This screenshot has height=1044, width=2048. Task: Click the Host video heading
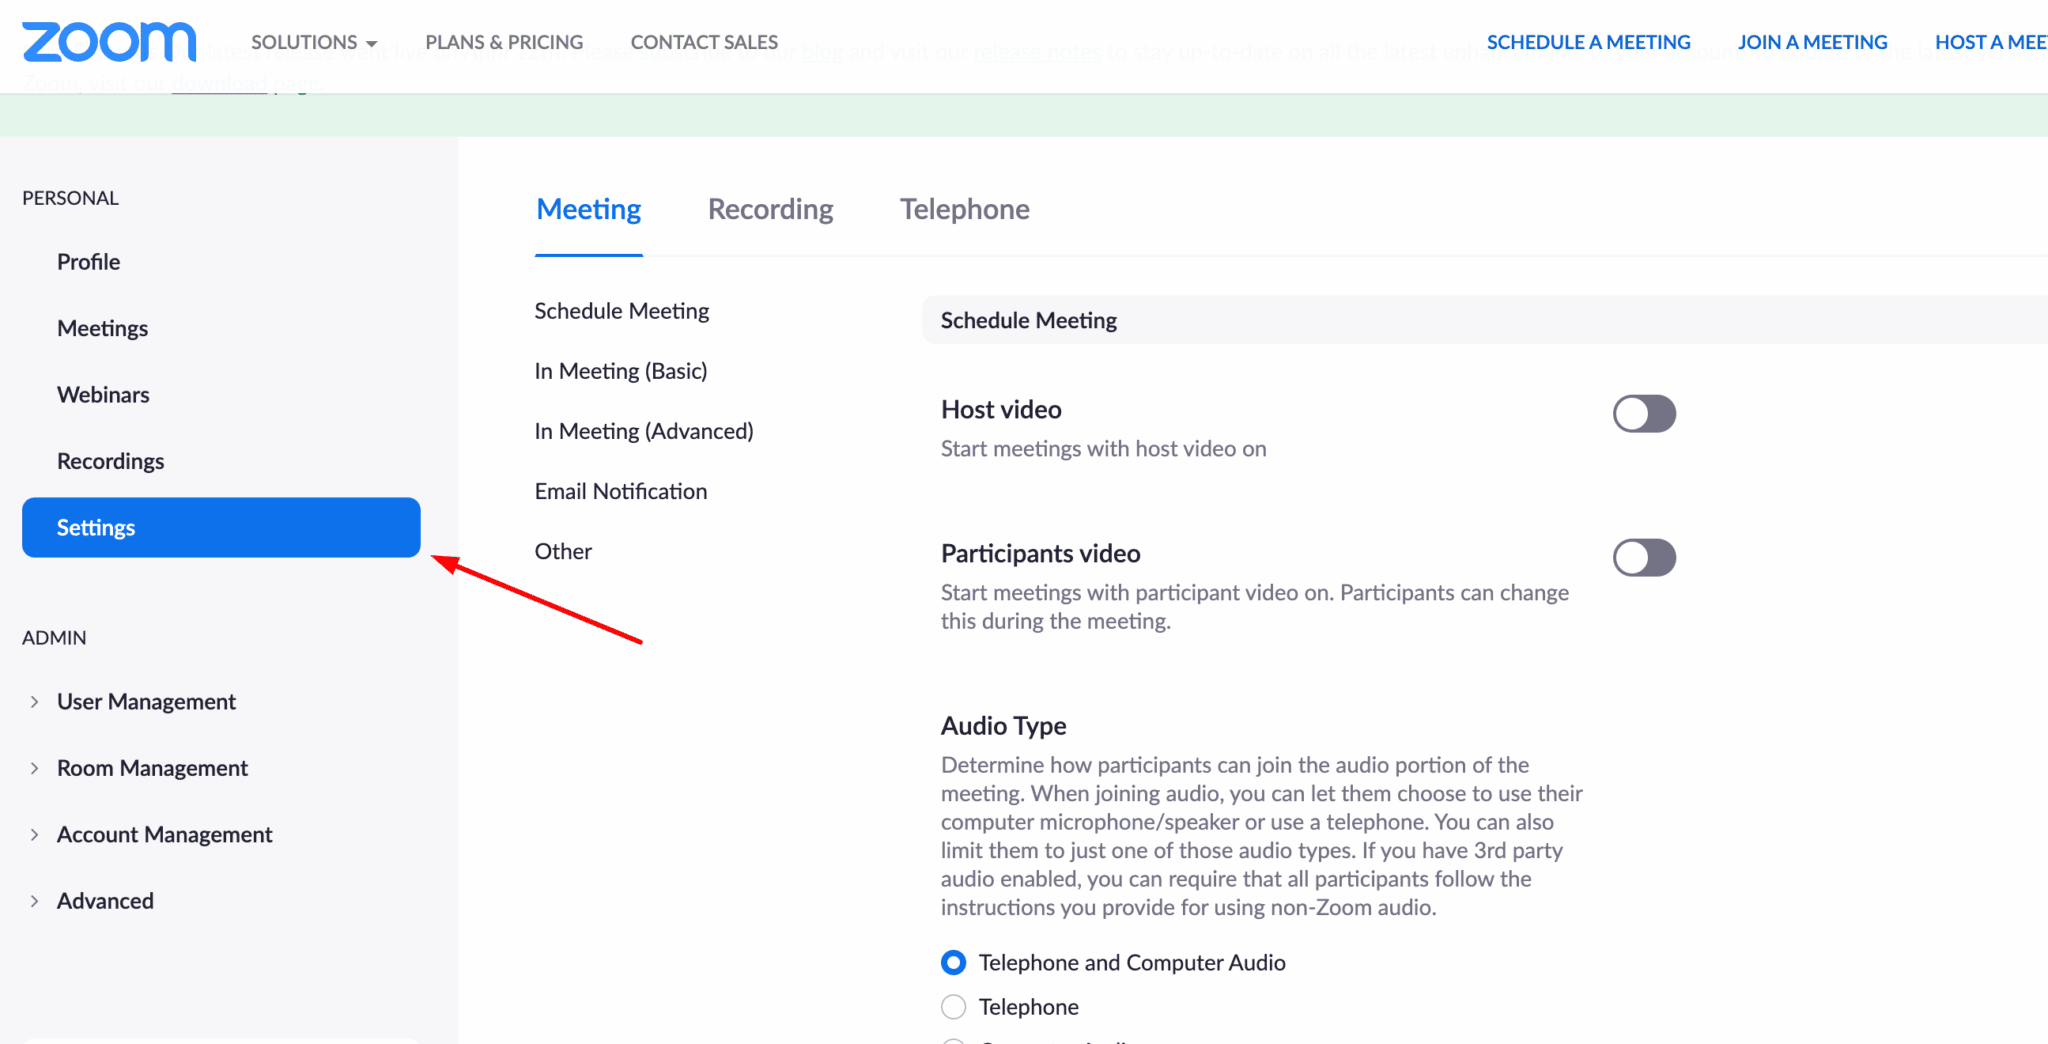(1001, 410)
